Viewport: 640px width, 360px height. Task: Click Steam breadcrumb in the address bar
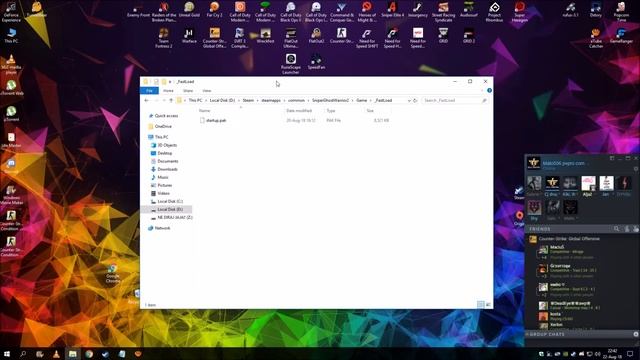(248, 100)
